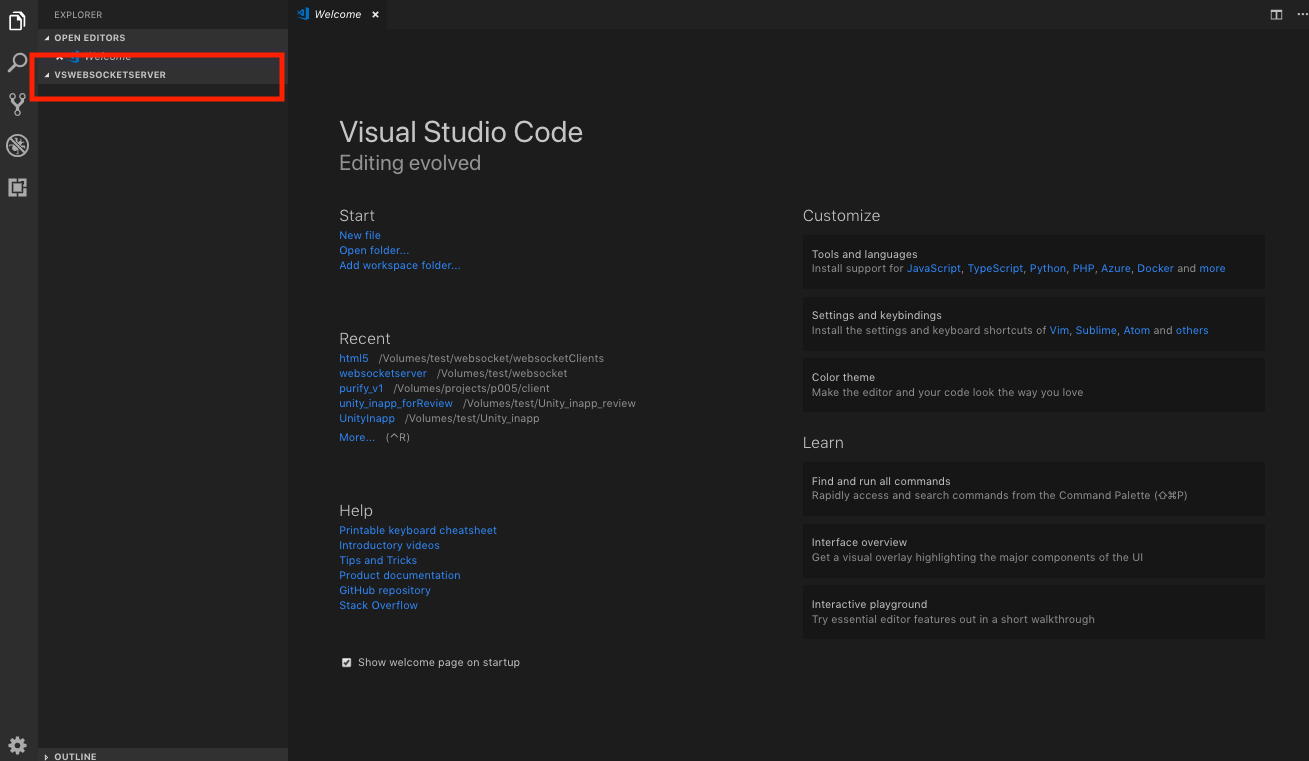Open the Source Control view icon
The height and width of the screenshot is (761, 1309).
coord(17,104)
